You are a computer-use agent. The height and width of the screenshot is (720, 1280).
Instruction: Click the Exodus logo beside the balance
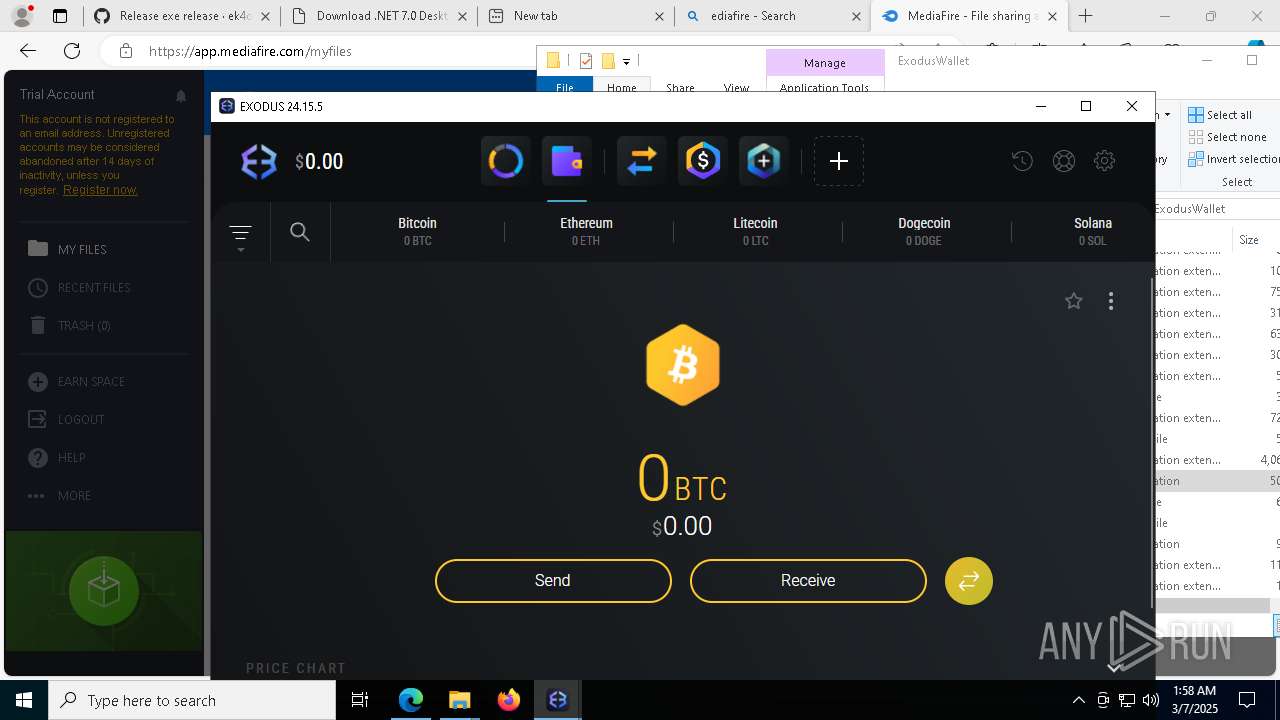pyautogui.click(x=259, y=161)
